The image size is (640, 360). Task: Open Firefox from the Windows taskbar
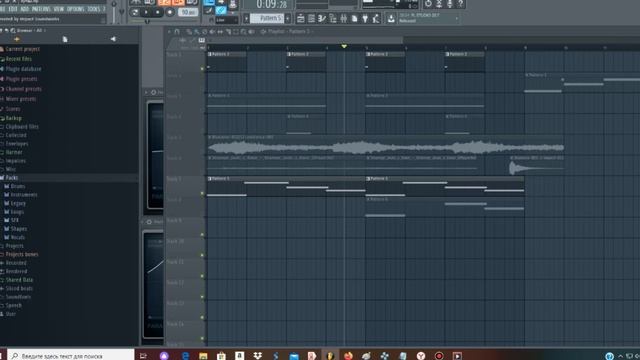348,356
